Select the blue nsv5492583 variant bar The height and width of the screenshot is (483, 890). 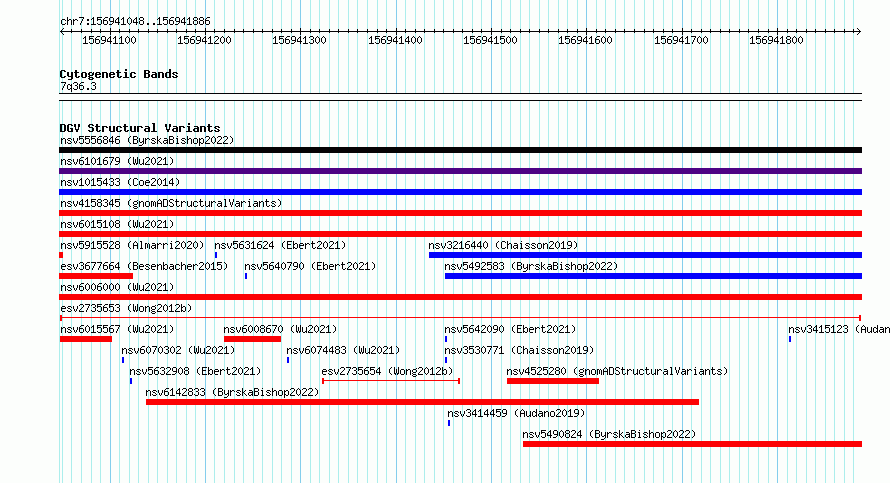(653, 276)
